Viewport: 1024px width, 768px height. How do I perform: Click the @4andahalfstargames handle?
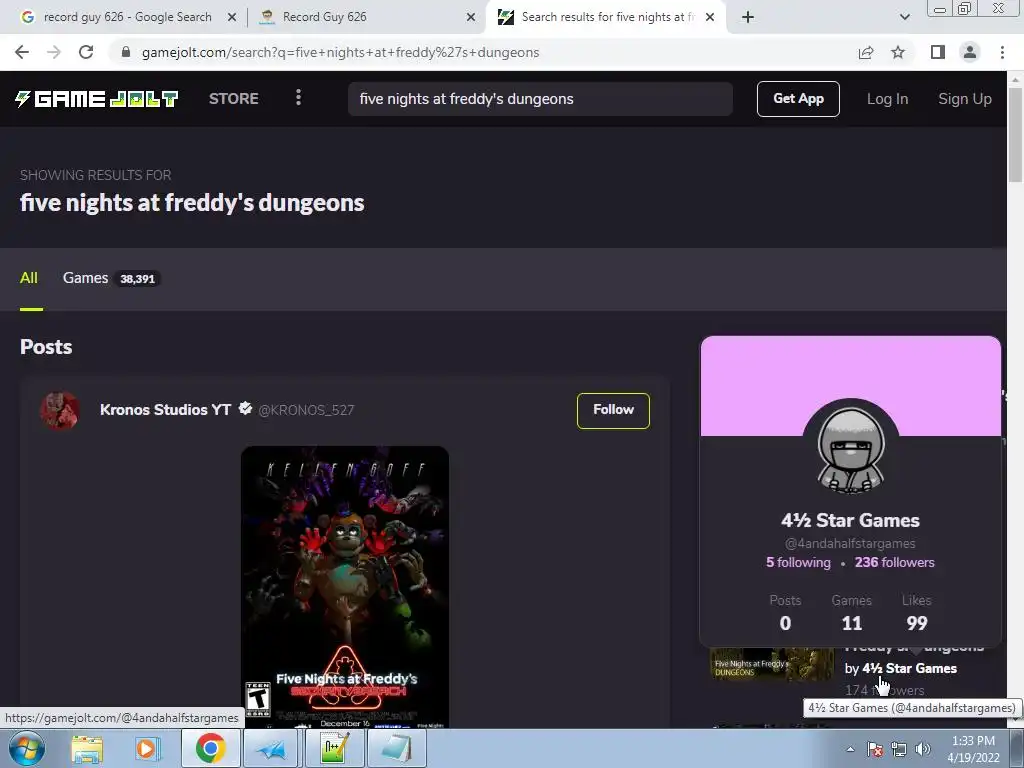[850, 543]
